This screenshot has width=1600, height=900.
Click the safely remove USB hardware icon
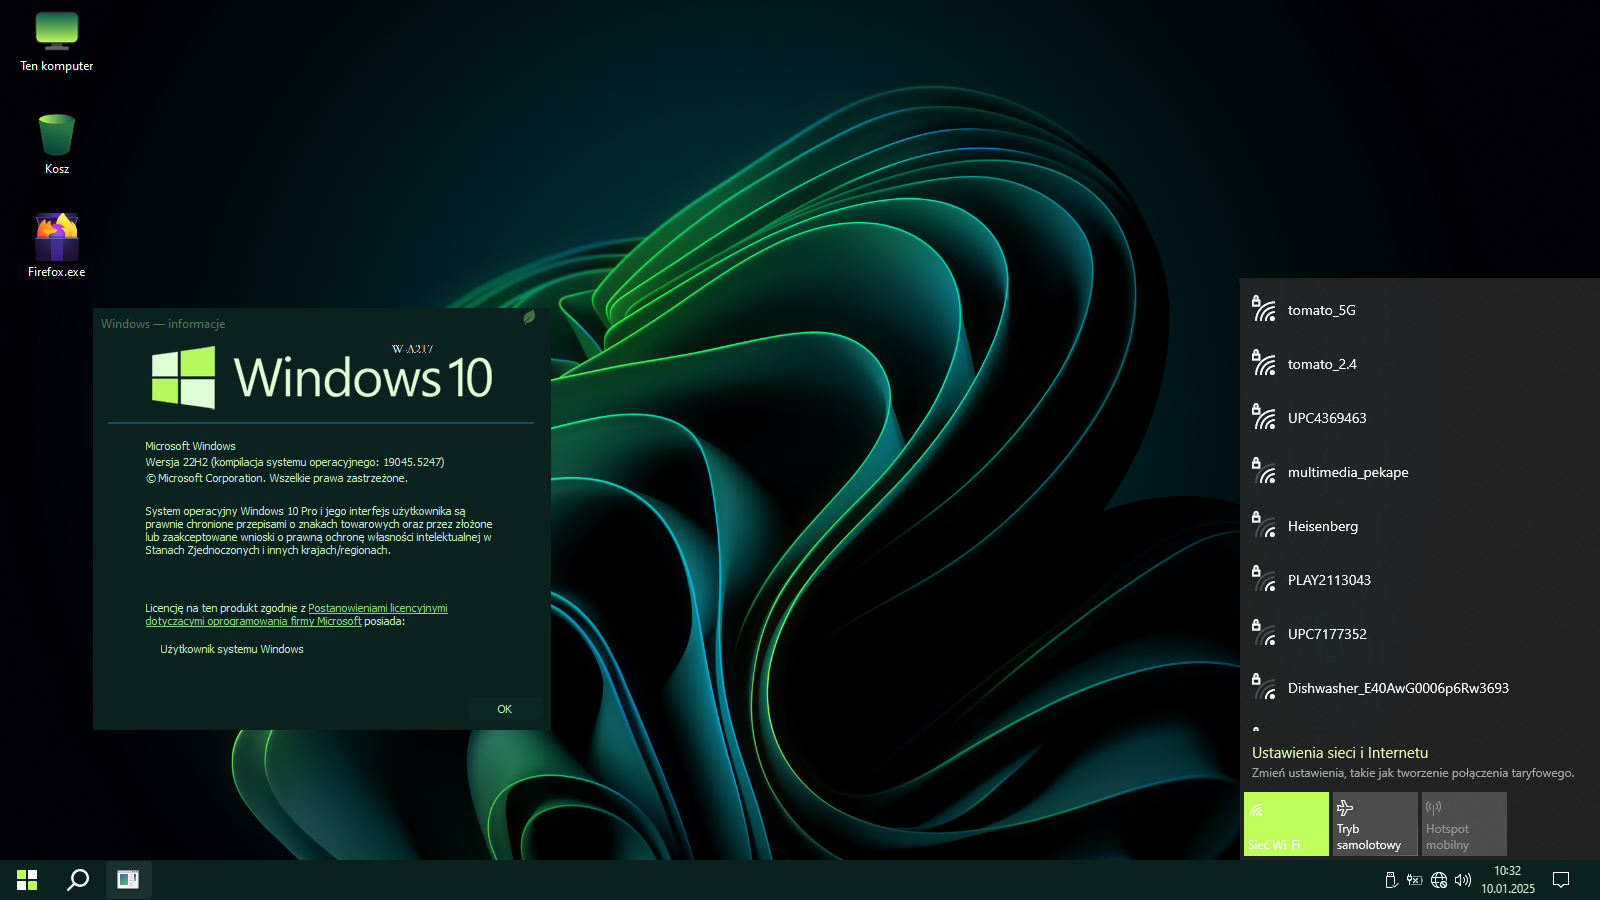[1390, 880]
